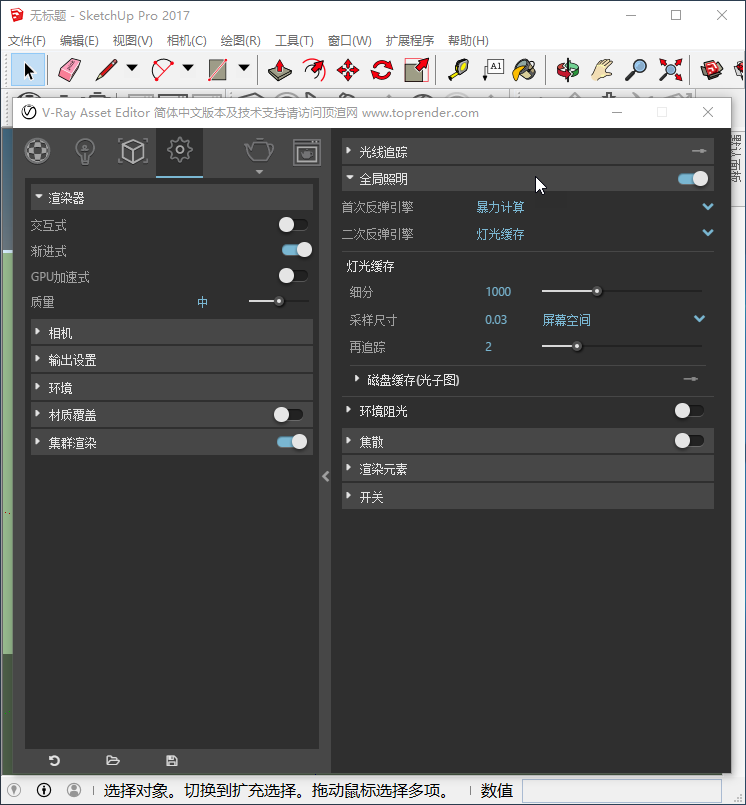Expand the 光线追踪 raytrace section
746x805 pixels.
click(527, 151)
